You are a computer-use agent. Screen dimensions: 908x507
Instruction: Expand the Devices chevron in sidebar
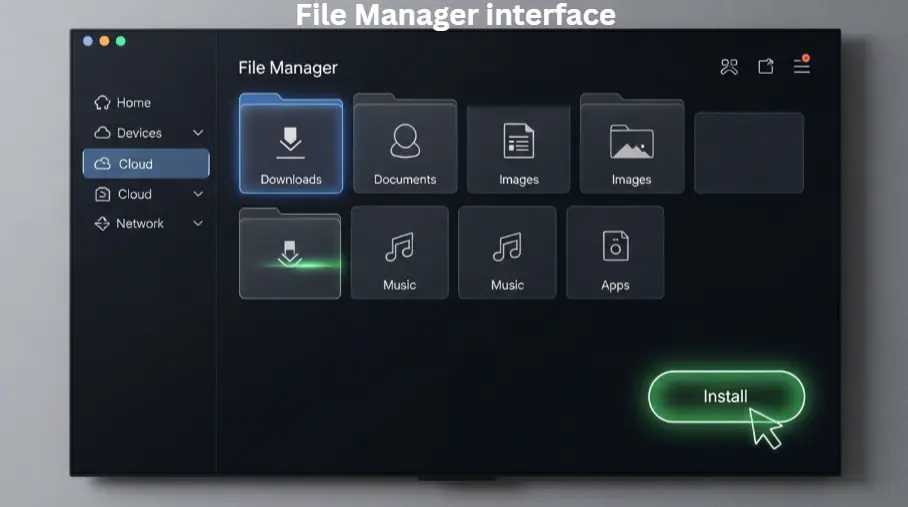[198, 133]
